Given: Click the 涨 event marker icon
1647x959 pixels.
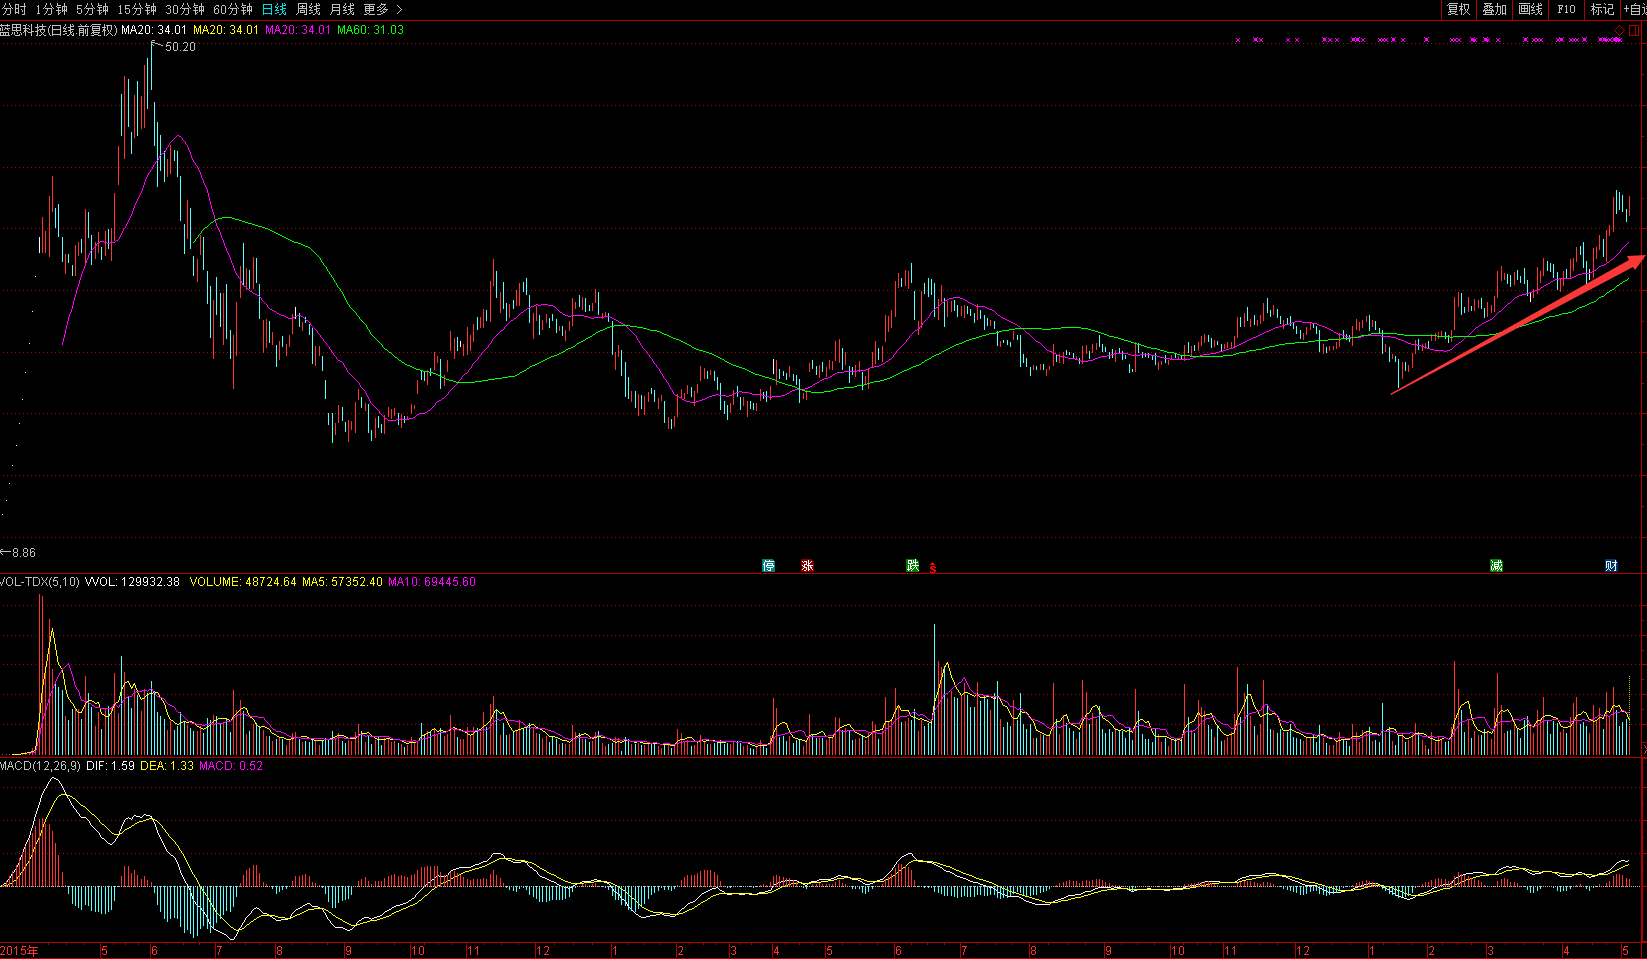Looking at the screenshot, I should tap(807, 566).
